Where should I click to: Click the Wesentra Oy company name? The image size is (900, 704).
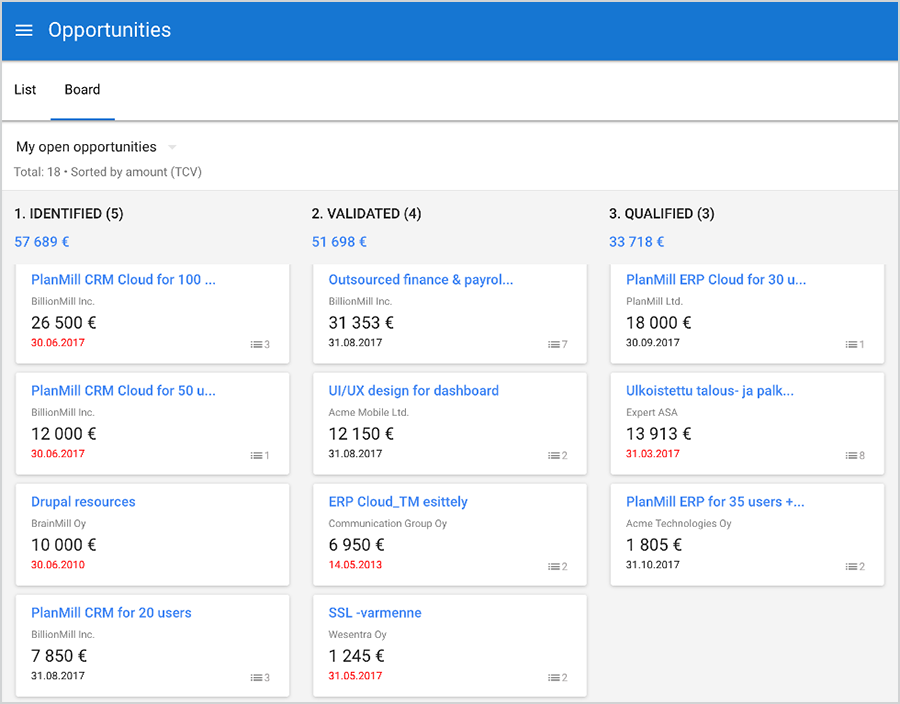coord(358,635)
